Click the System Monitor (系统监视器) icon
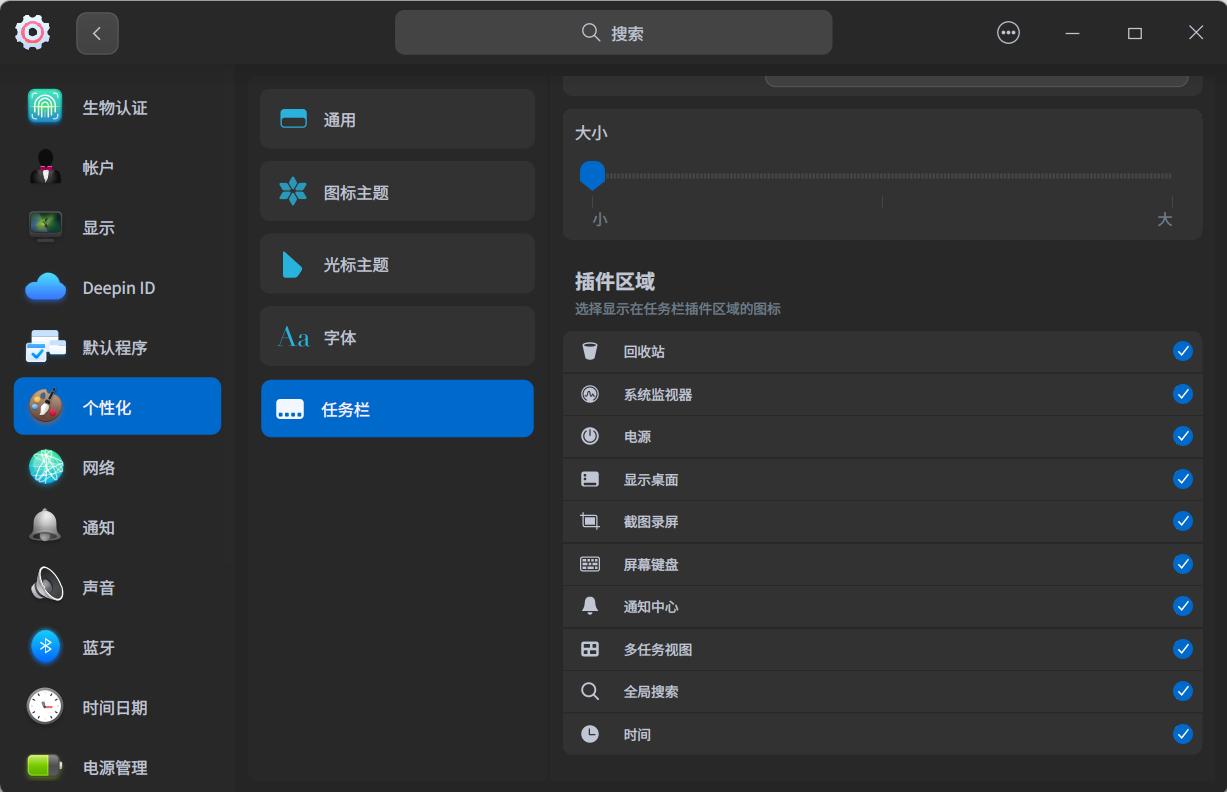The height and width of the screenshot is (792, 1227). pyautogui.click(x=590, y=394)
